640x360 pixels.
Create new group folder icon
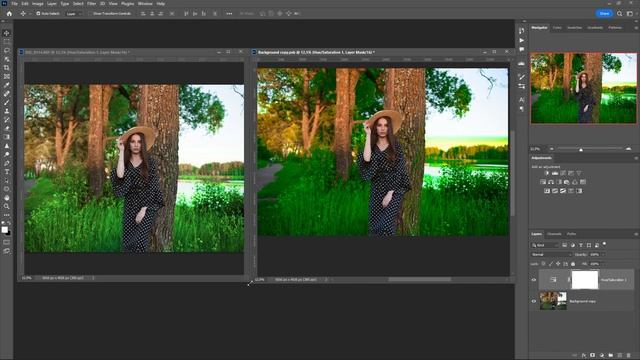611,355
